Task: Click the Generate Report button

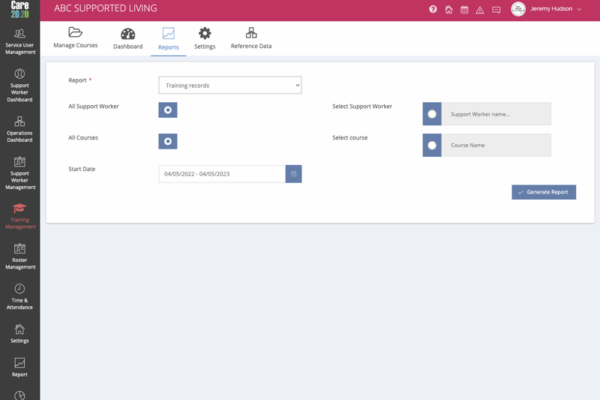Action: (543, 191)
